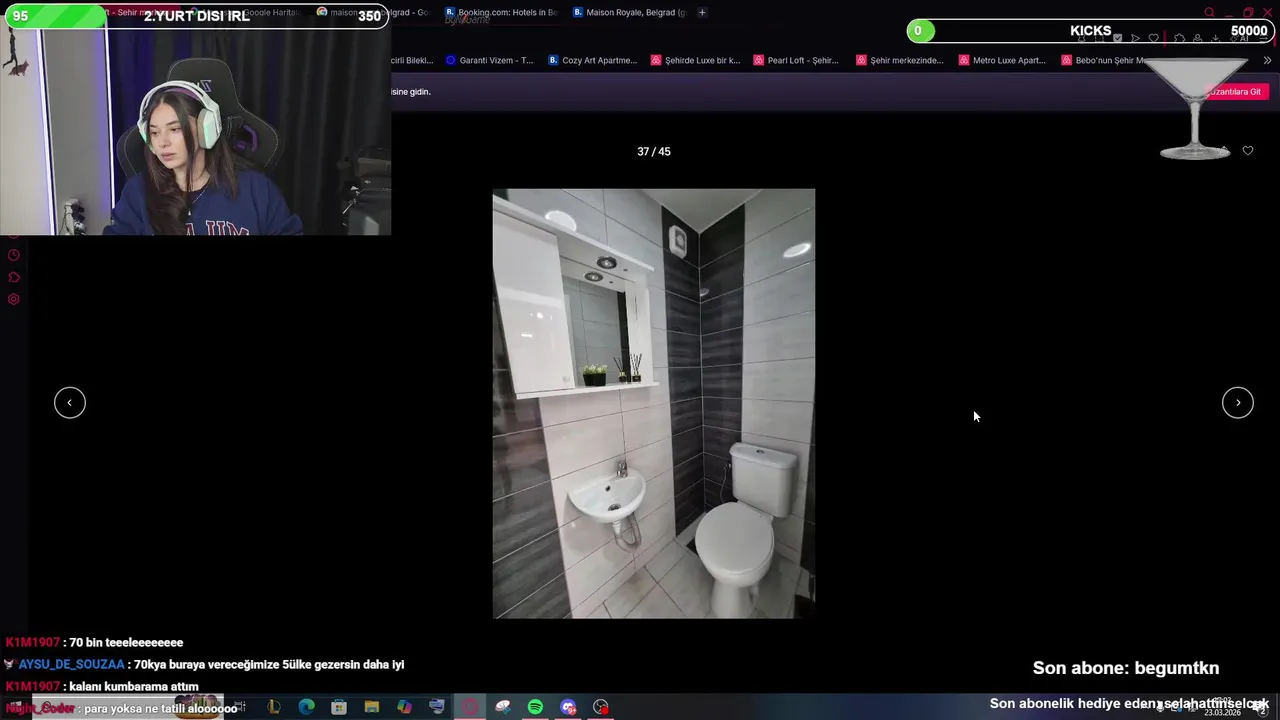Open the Garanti Vizem bookmark
The image size is (1280, 720).
pos(490,60)
